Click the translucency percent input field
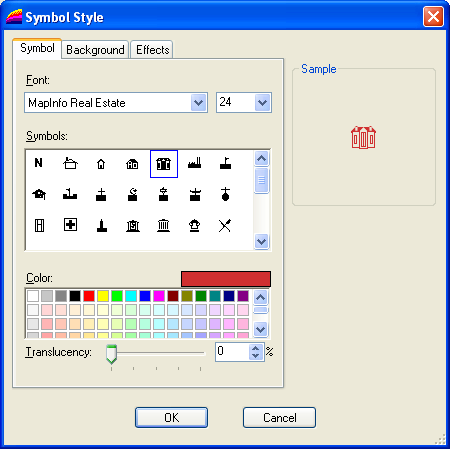The width and height of the screenshot is (450, 449). click(x=233, y=352)
